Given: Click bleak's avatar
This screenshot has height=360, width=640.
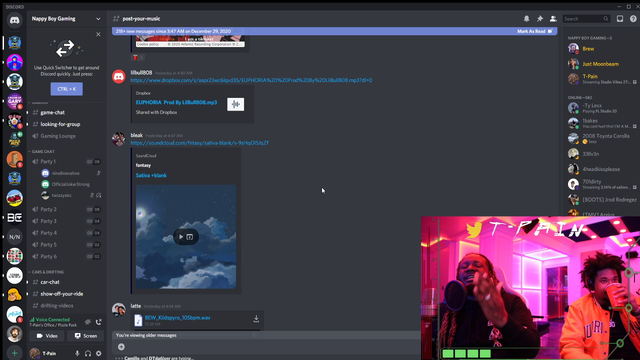Looking at the screenshot, I should pos(119,139).
